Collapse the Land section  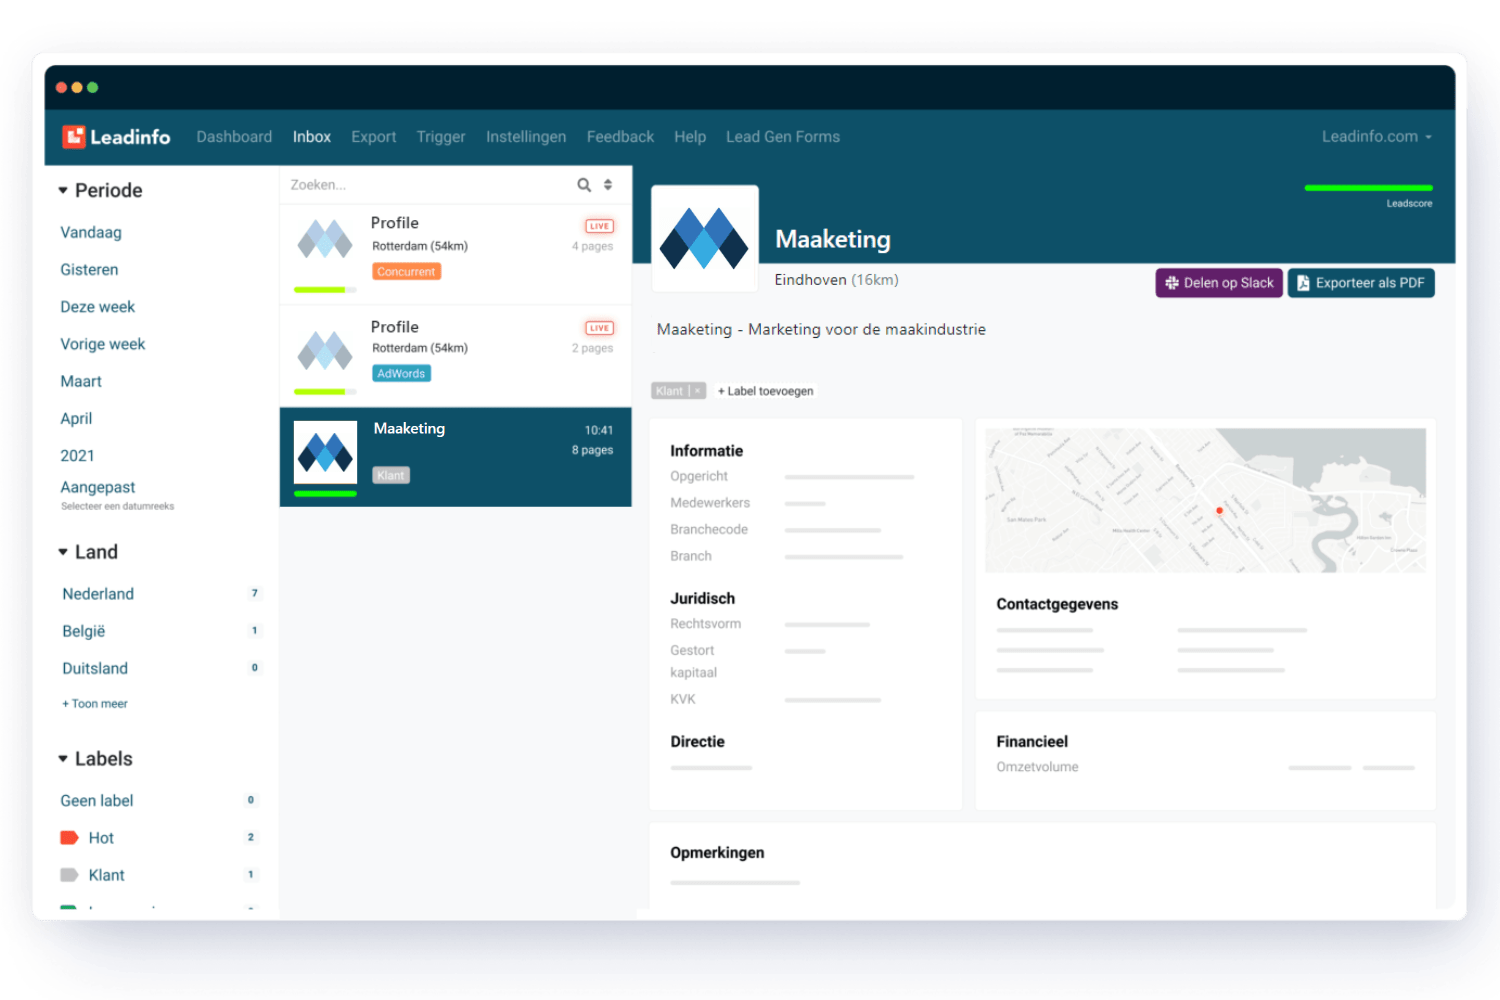63,552
